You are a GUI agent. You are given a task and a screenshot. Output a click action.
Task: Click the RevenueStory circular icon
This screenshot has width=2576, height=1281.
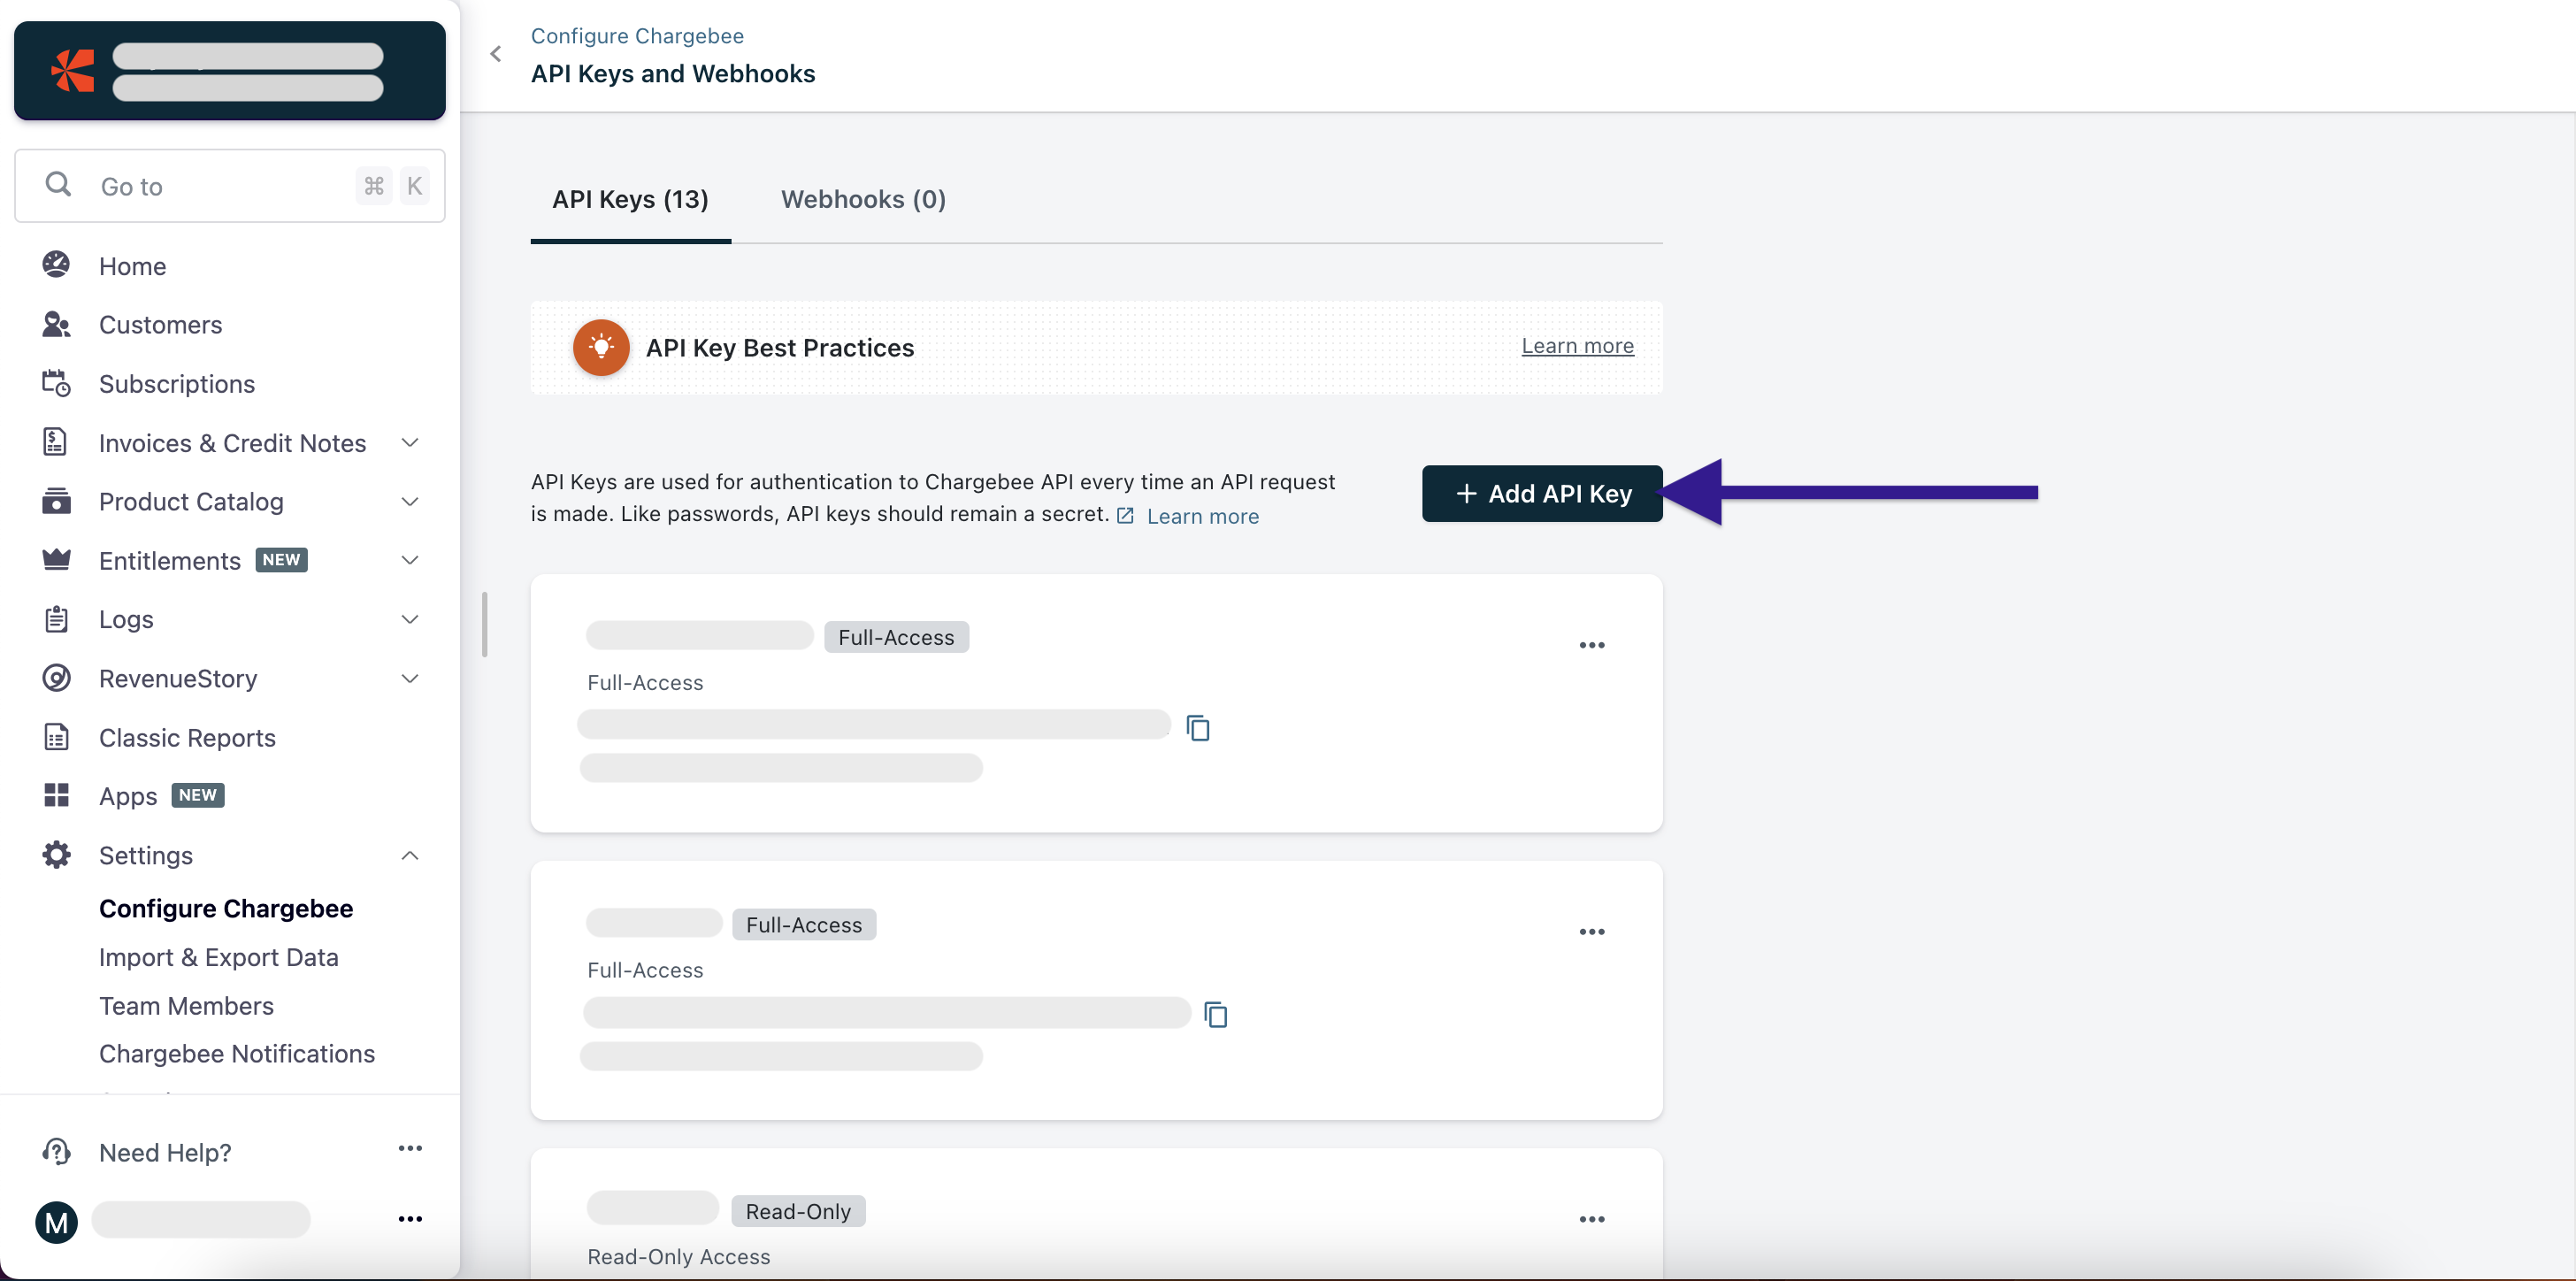tap(56, 678)
